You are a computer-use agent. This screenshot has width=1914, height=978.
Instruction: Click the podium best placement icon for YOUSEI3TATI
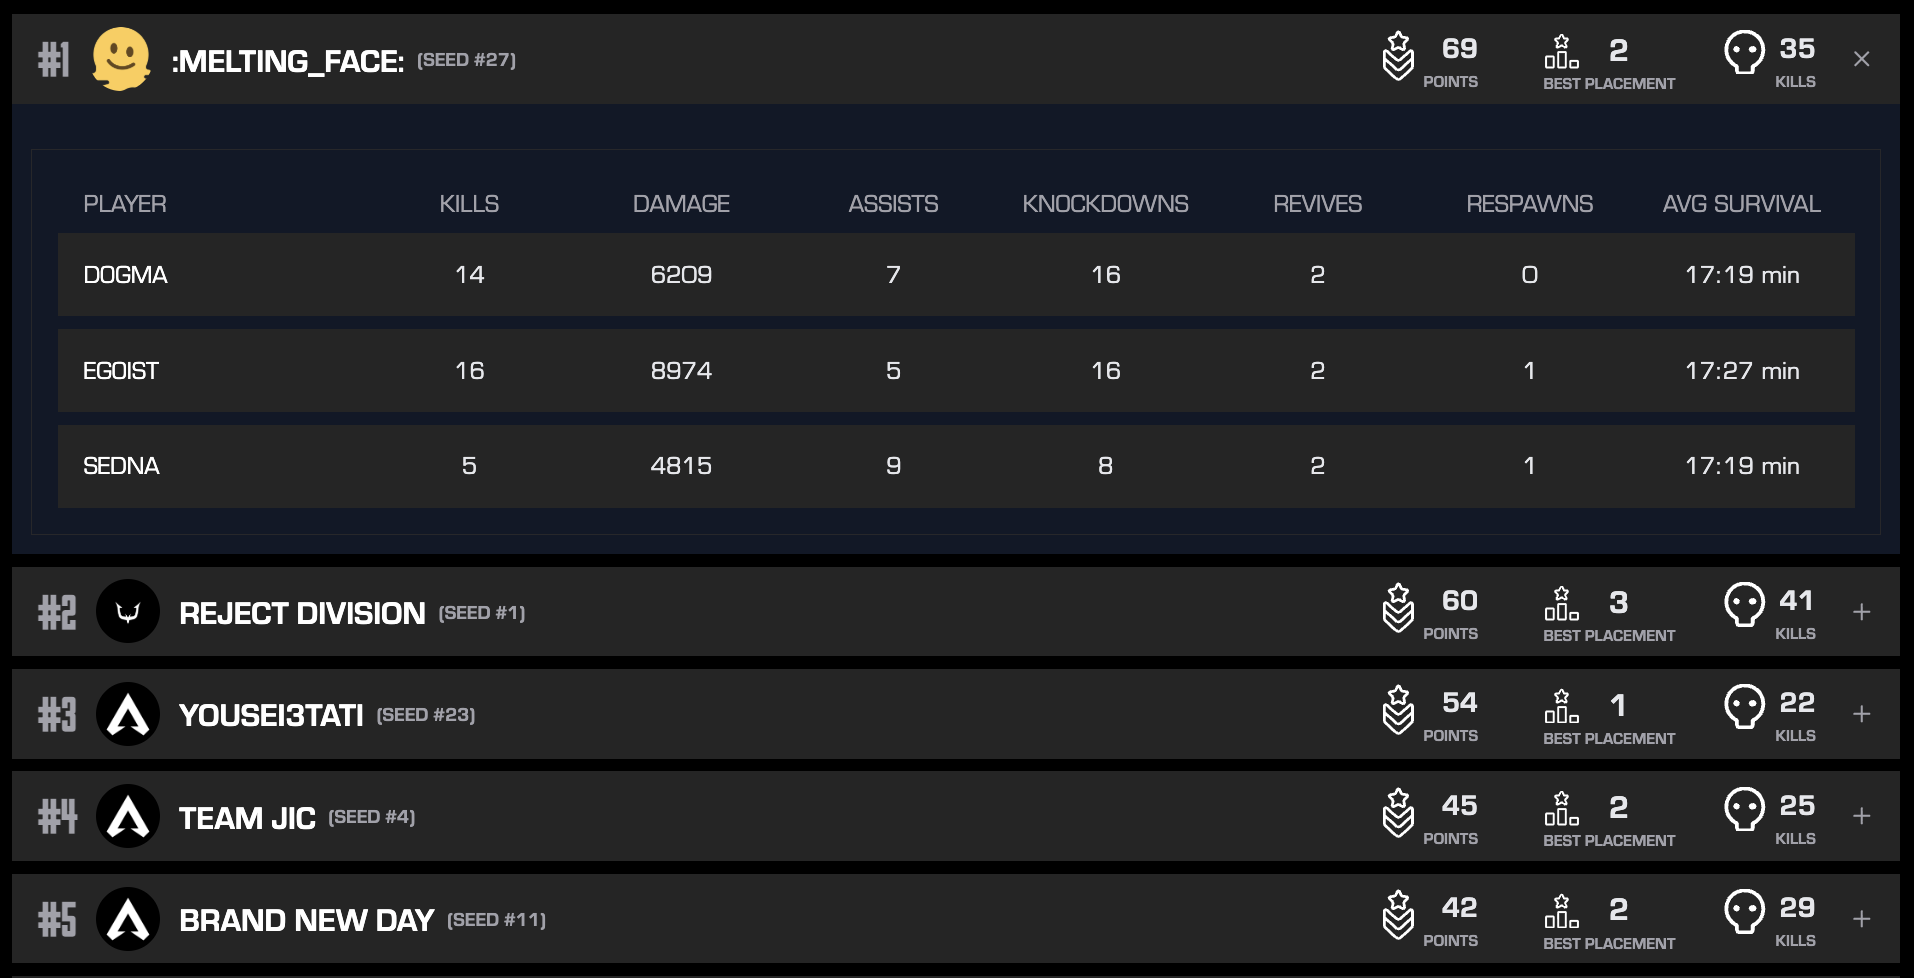pyautogui.click(x=1561, y=705)
